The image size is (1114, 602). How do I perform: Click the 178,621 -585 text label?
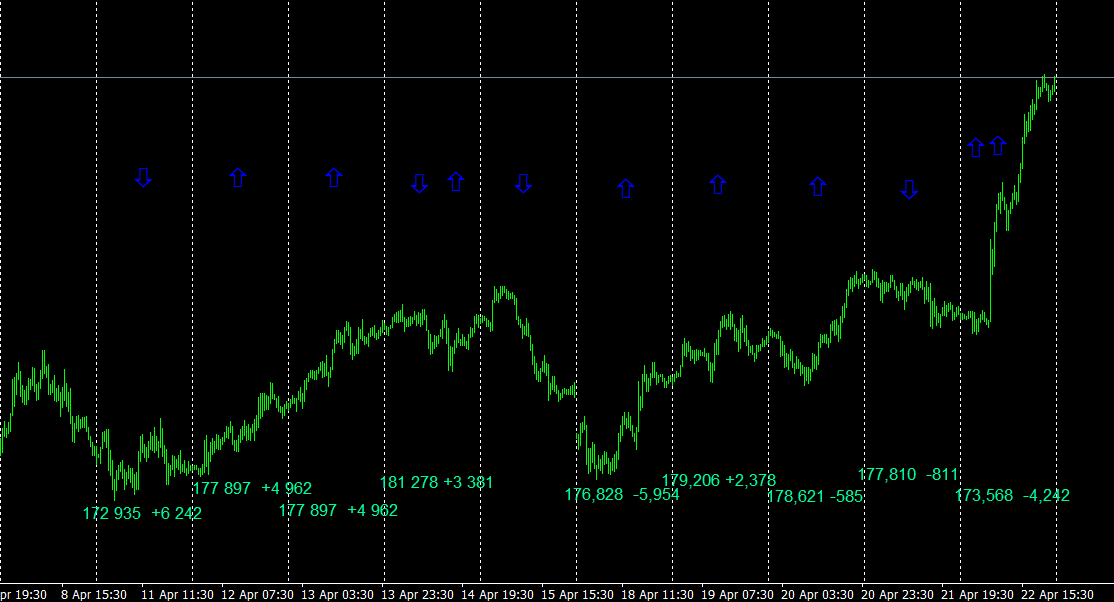[815, 496]
